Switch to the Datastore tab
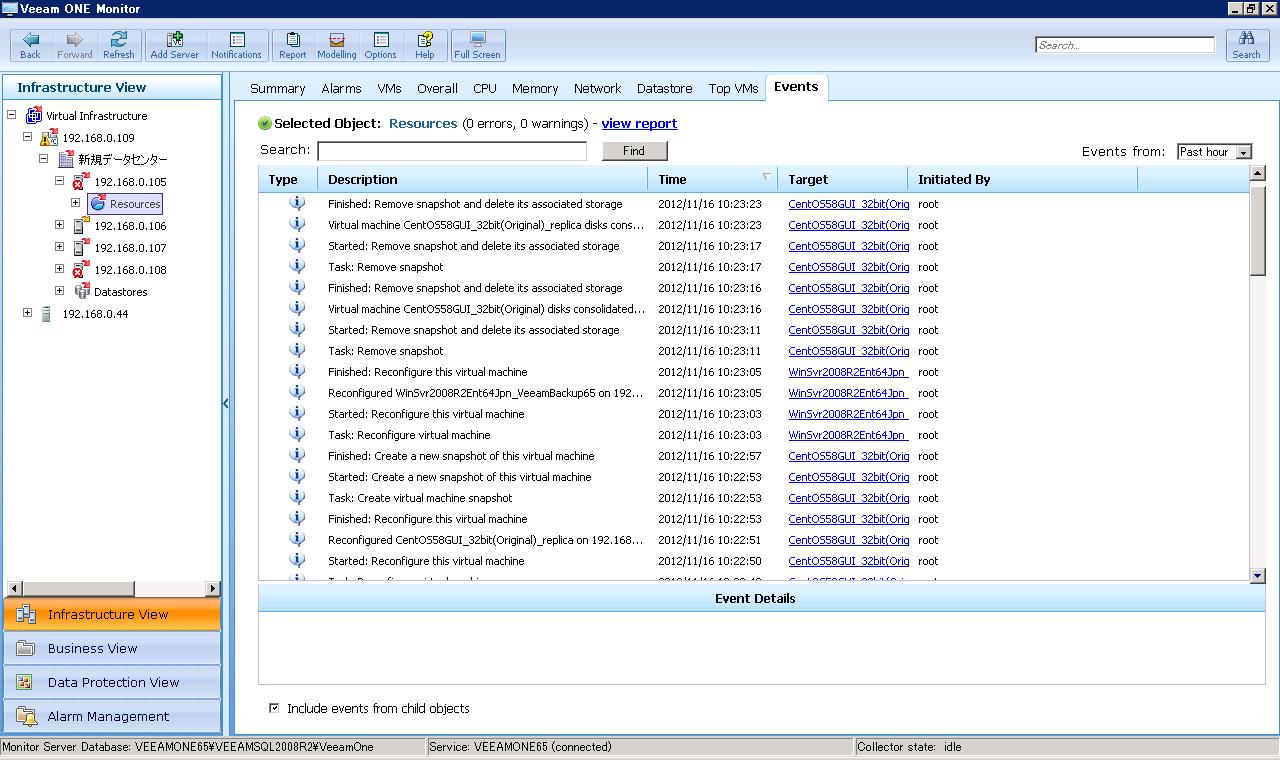 (664, 88)
